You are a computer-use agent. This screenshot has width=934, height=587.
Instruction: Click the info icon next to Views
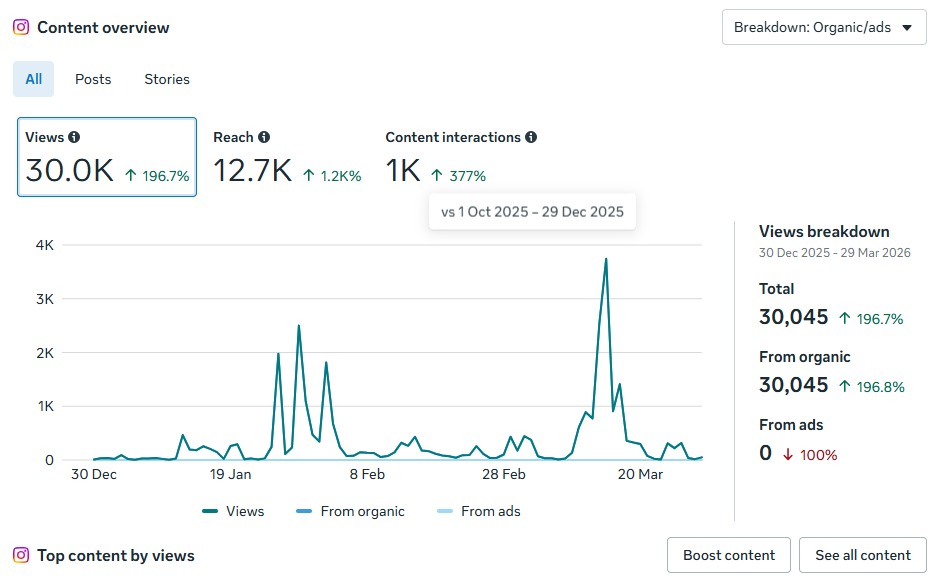point(74,138)
